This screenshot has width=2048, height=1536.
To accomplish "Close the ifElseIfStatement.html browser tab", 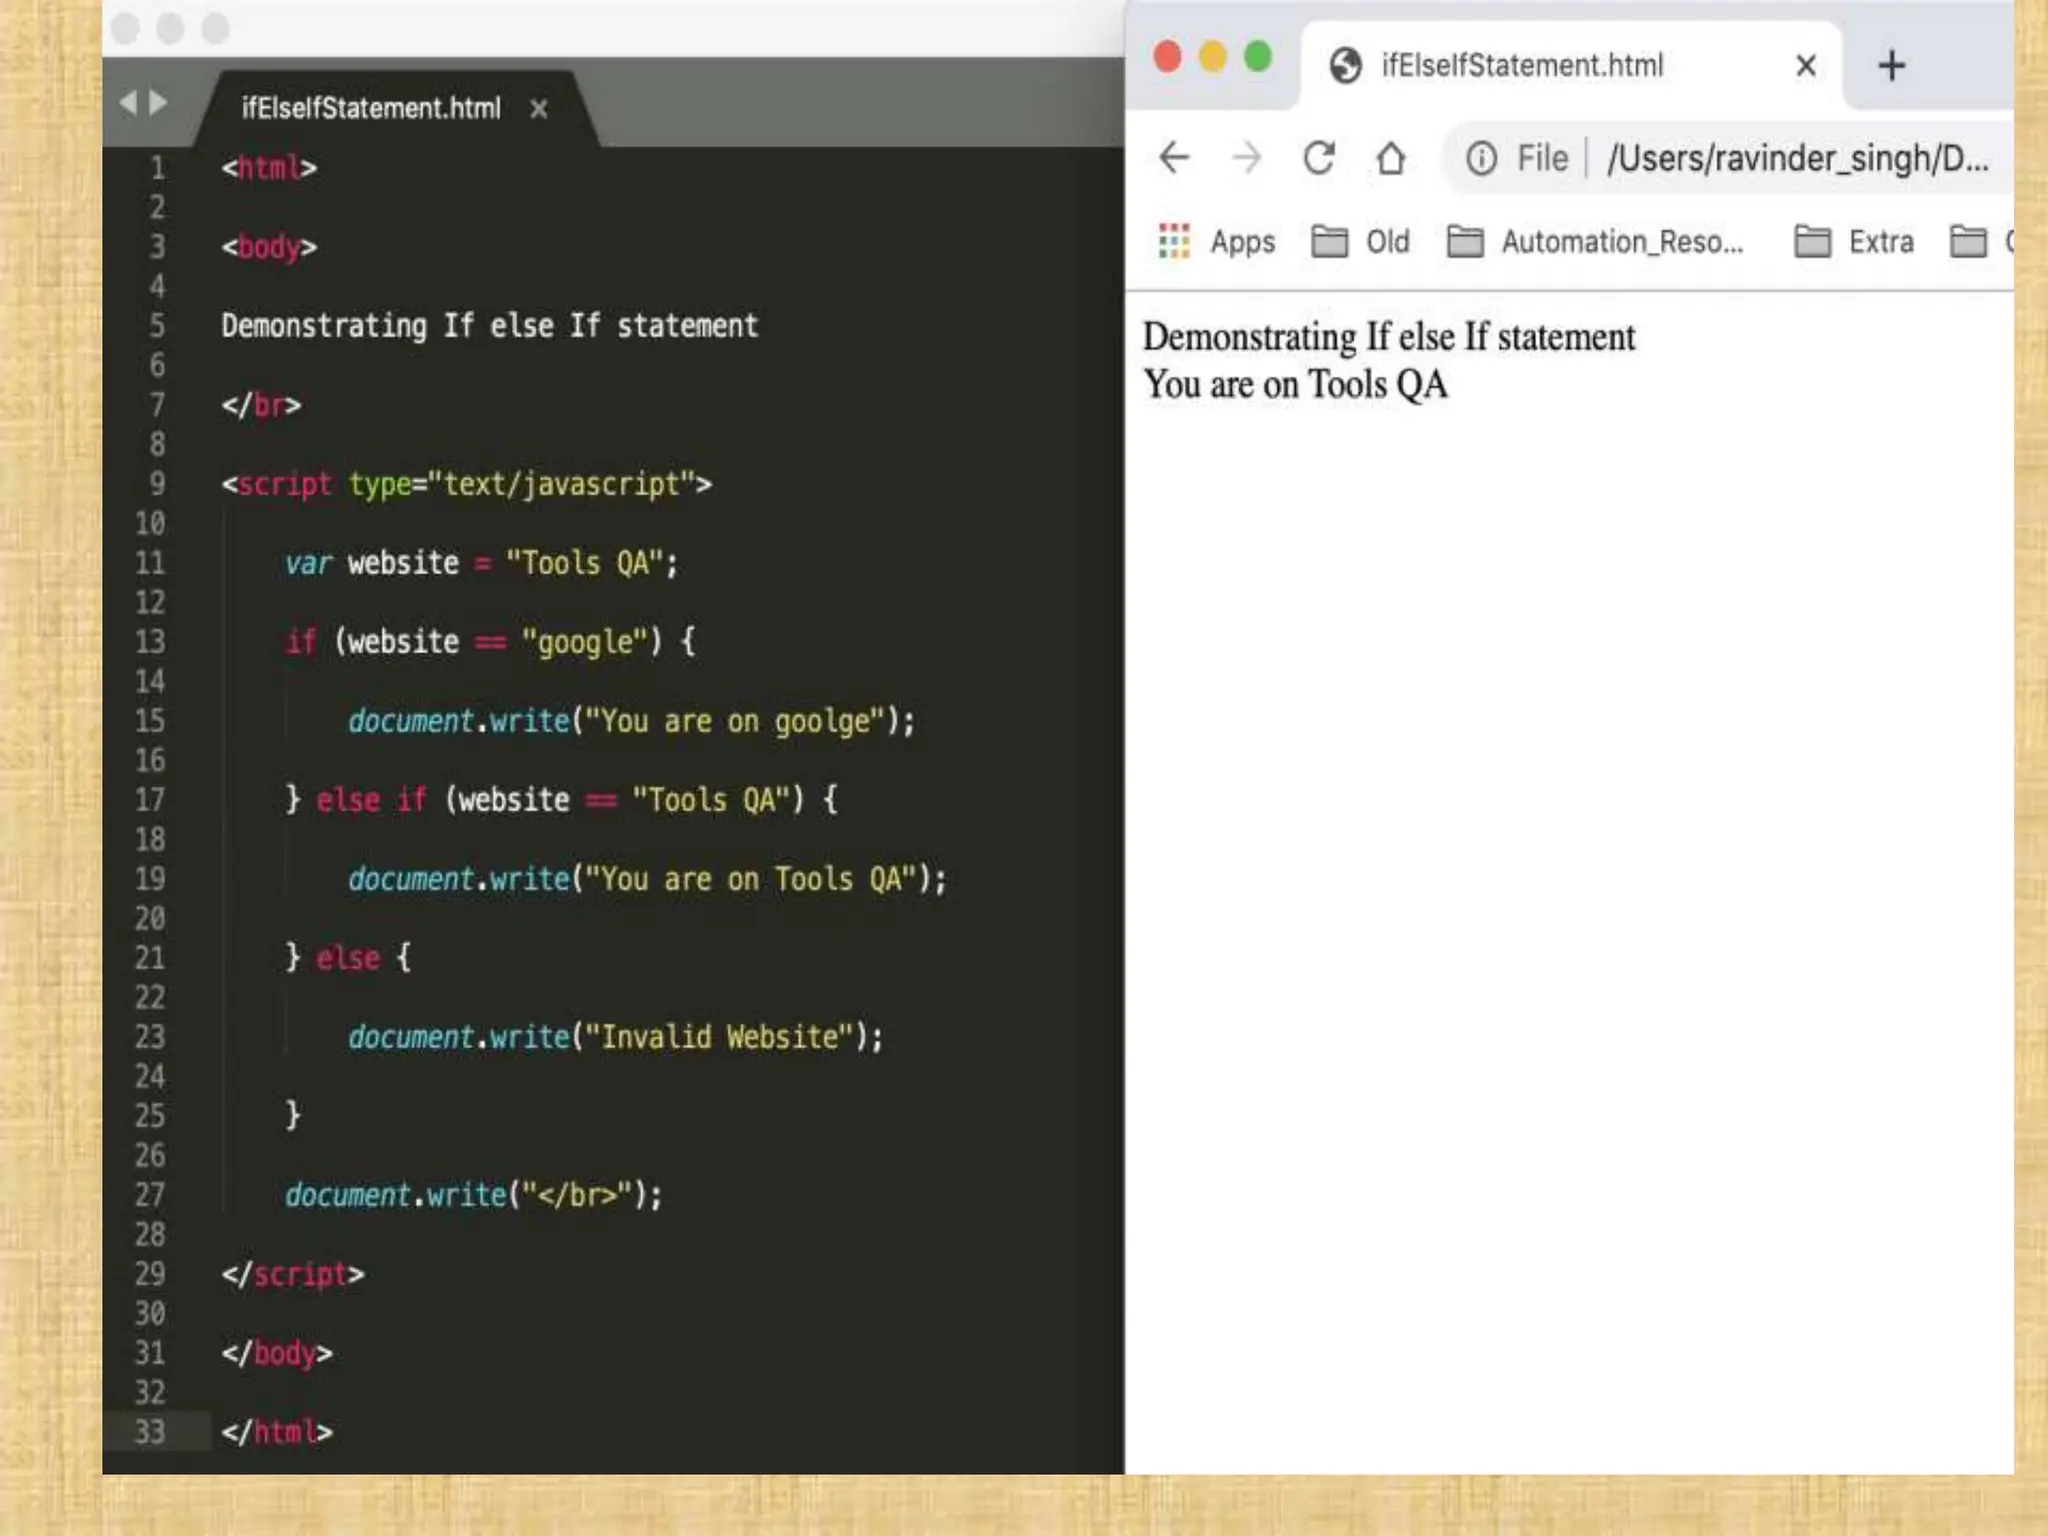I will 1806,66.
